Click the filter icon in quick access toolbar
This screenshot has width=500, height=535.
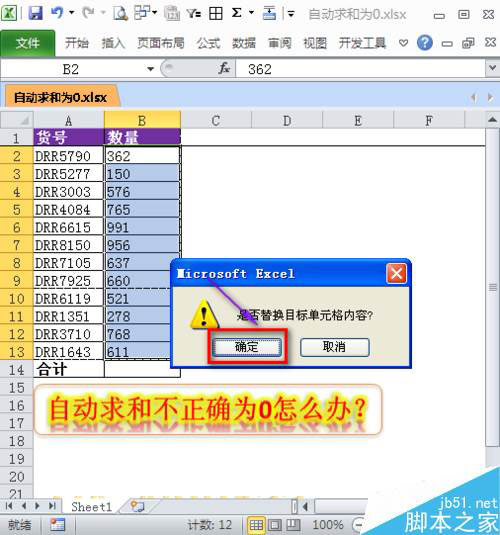[194, 14]
